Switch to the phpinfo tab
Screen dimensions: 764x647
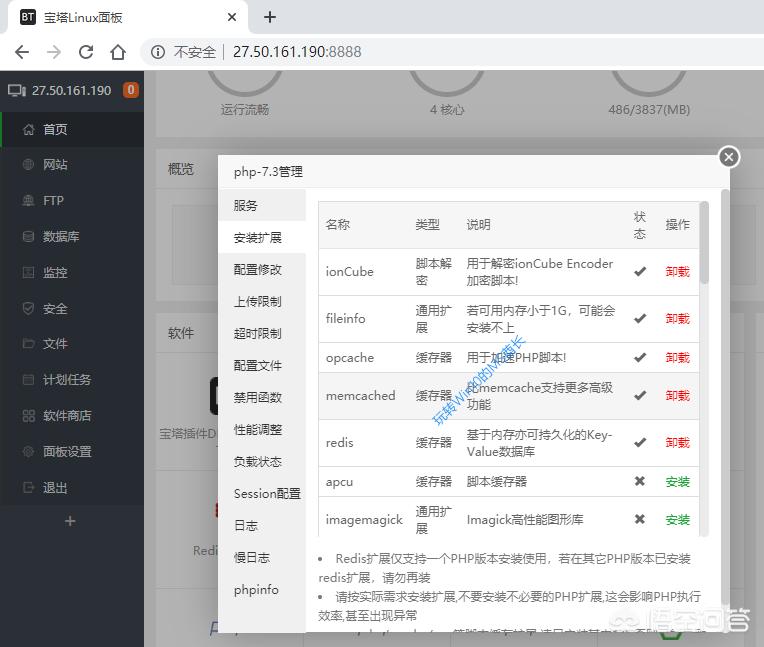click(x=262, y=590)
